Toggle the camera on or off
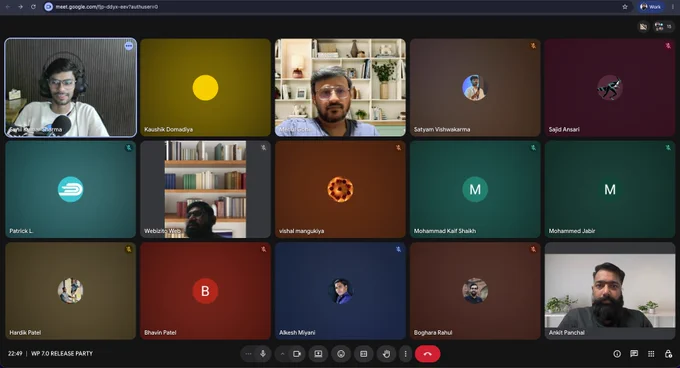 (297, 354)
